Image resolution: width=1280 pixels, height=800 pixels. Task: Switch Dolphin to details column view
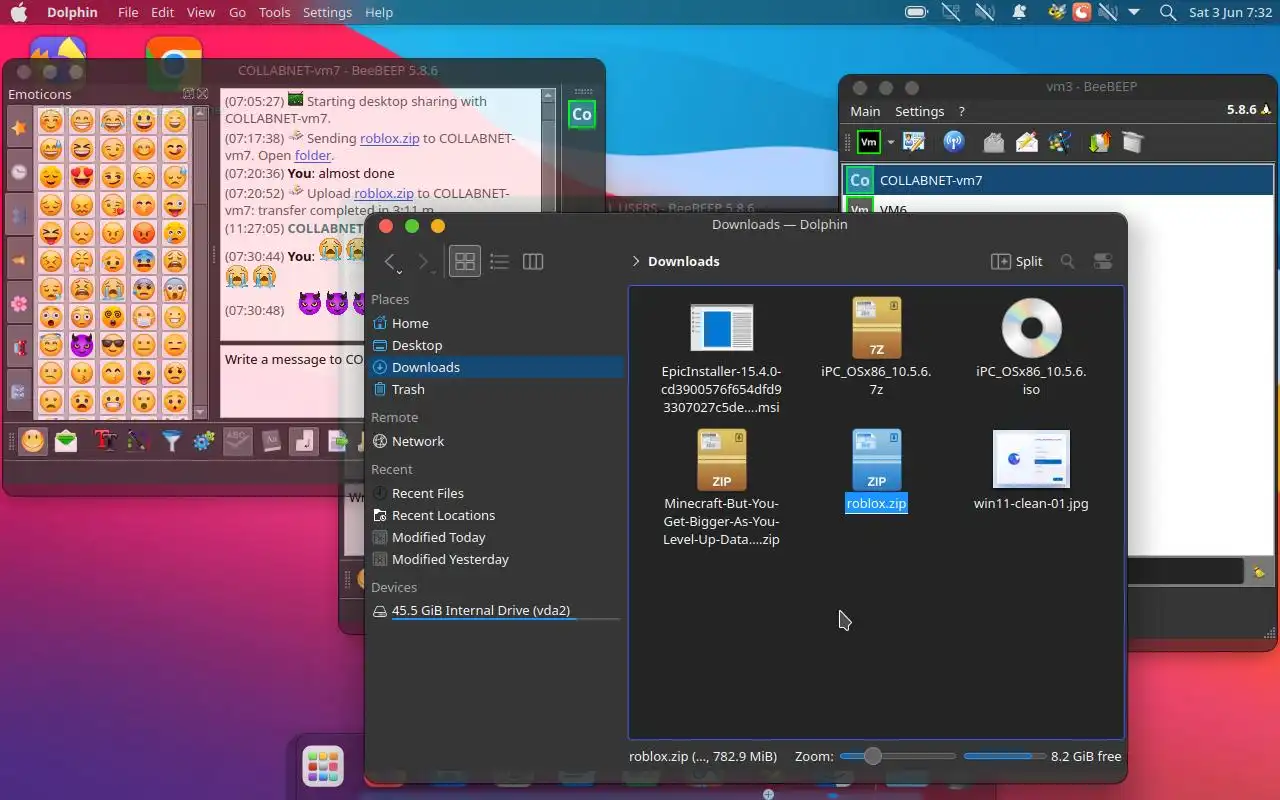point(533,261)
